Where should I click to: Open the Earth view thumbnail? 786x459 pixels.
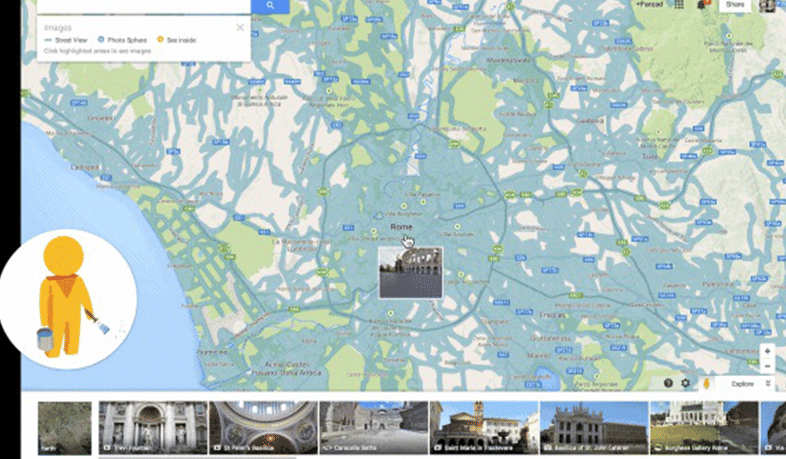[65, 428]
